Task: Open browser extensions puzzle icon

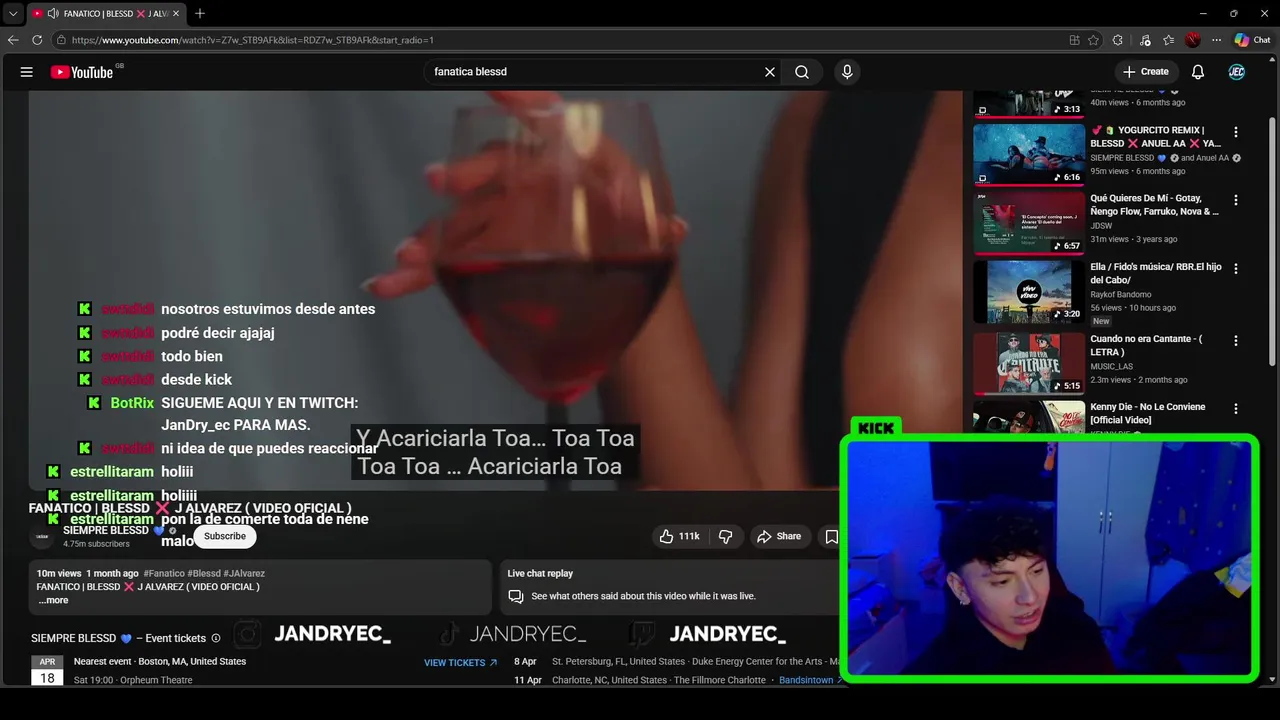Action: pyautogui.click(x=1118, y=40)
